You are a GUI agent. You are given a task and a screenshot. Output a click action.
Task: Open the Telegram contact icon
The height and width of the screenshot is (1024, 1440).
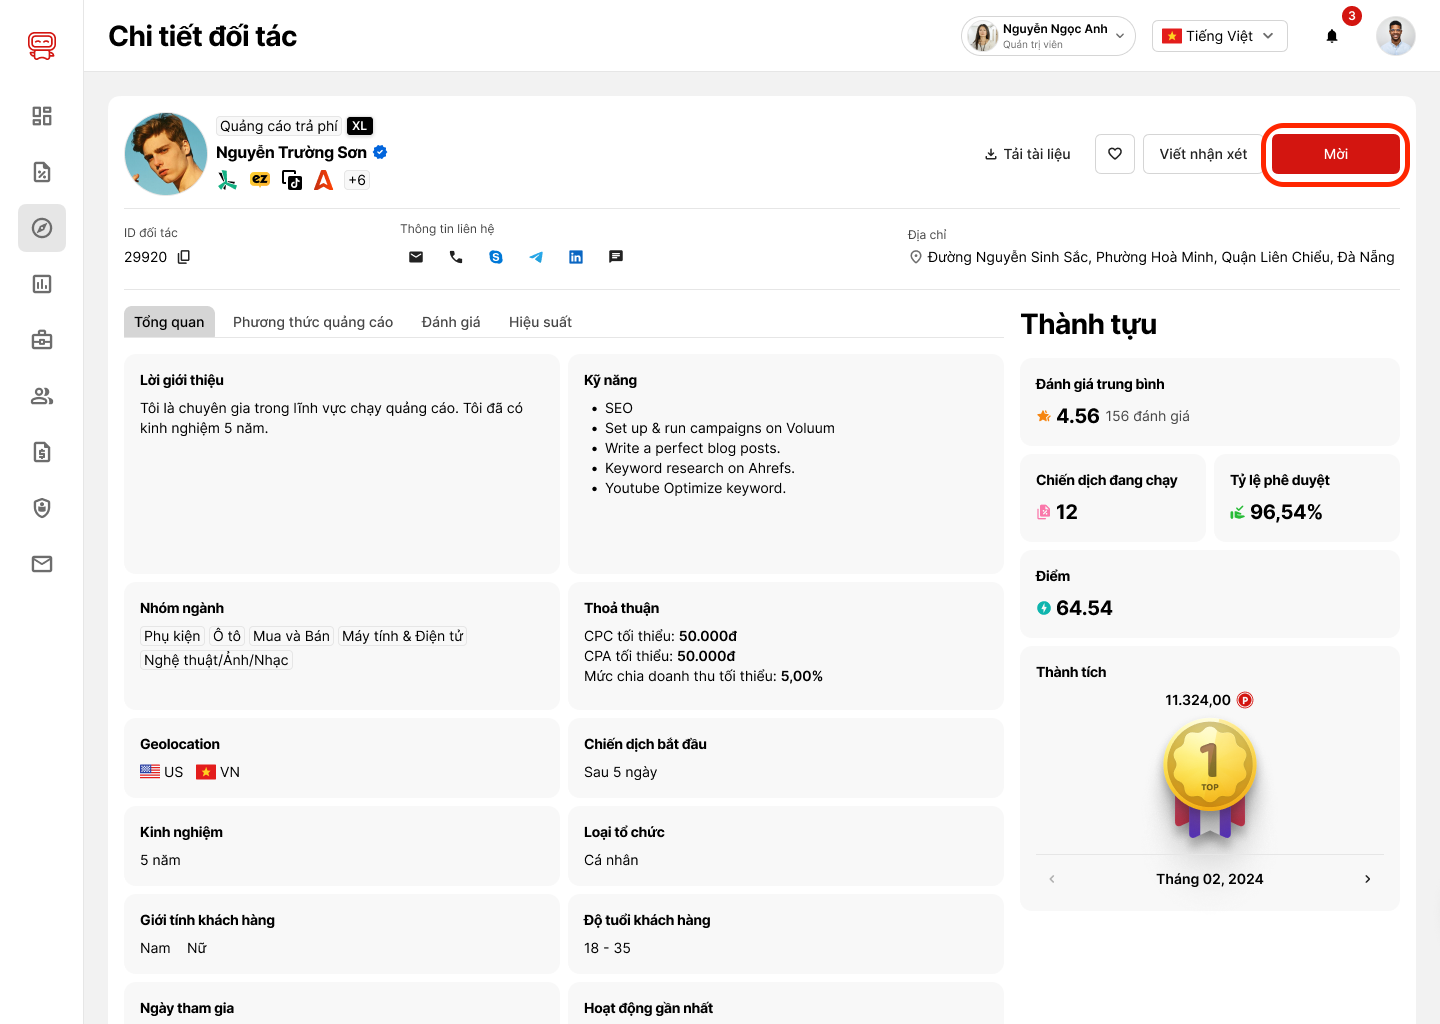(536, 257)
